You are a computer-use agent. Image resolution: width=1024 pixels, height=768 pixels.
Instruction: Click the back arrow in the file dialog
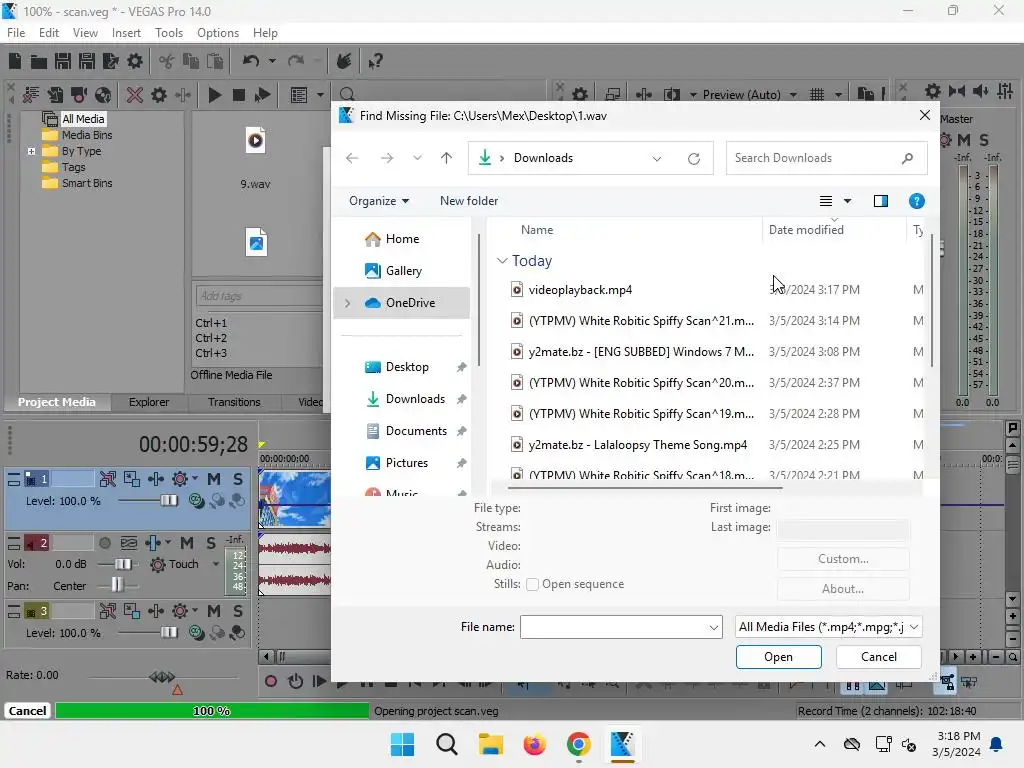pyautogui.click(x=352, y=158)
